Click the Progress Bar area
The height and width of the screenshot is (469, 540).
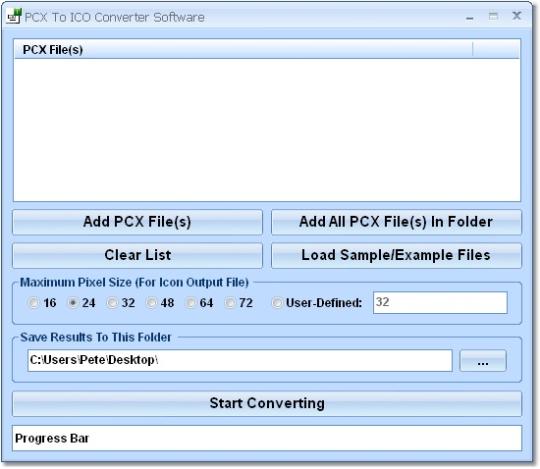click(x=267, y=438)
